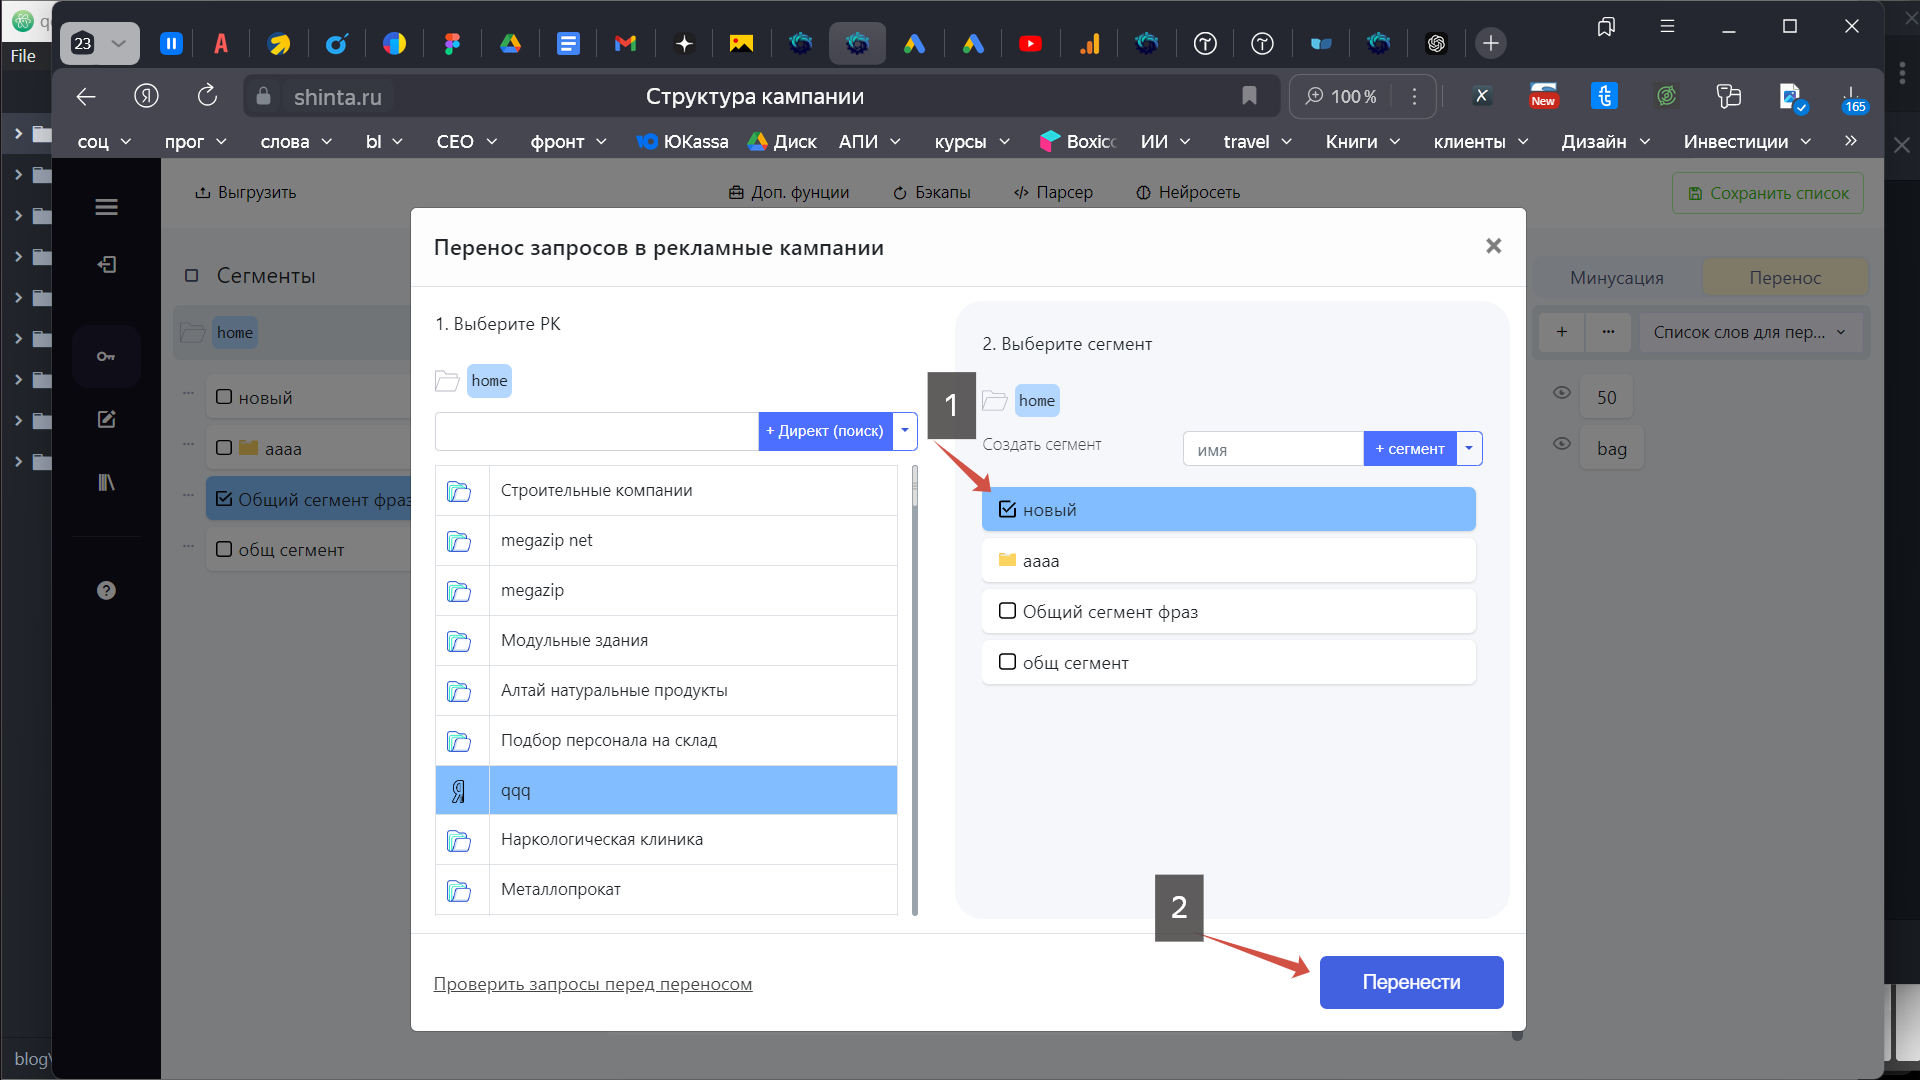Toggle the aaaa checkbox in the background segments list
Image resolution: width=1920 pixels, height=1080 pixels.
click(x=224, y=448)
